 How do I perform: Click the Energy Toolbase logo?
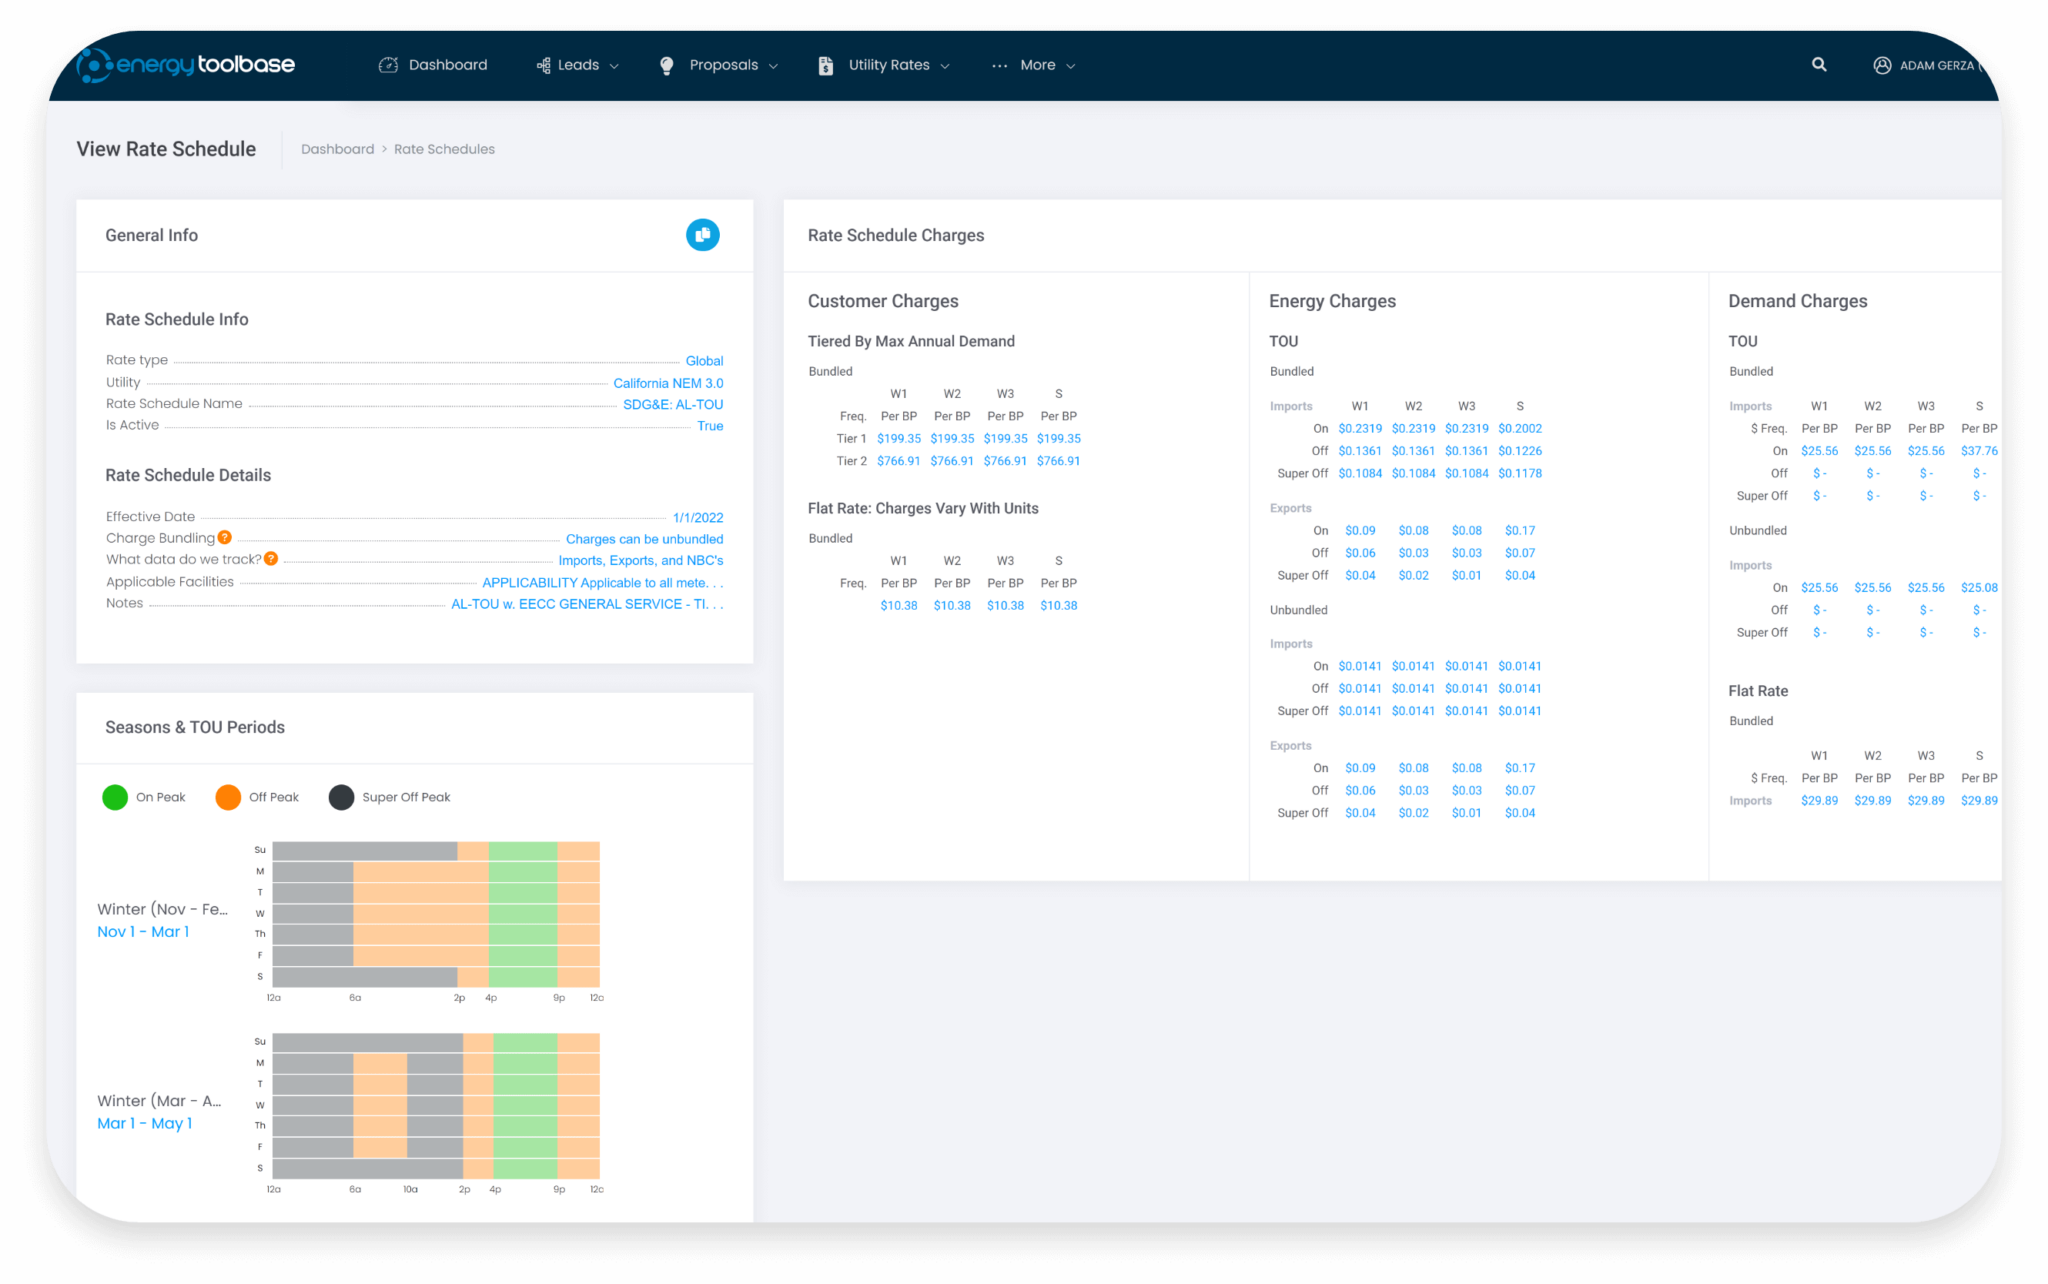click(x=186, y=65)
